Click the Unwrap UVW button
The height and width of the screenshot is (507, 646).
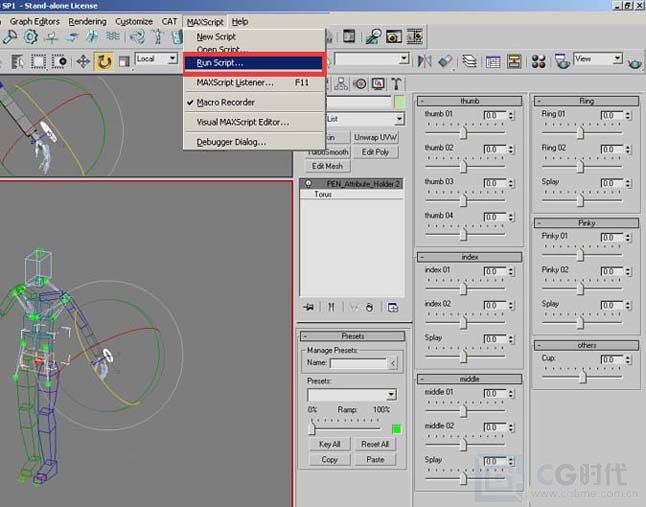click(375, 137)
